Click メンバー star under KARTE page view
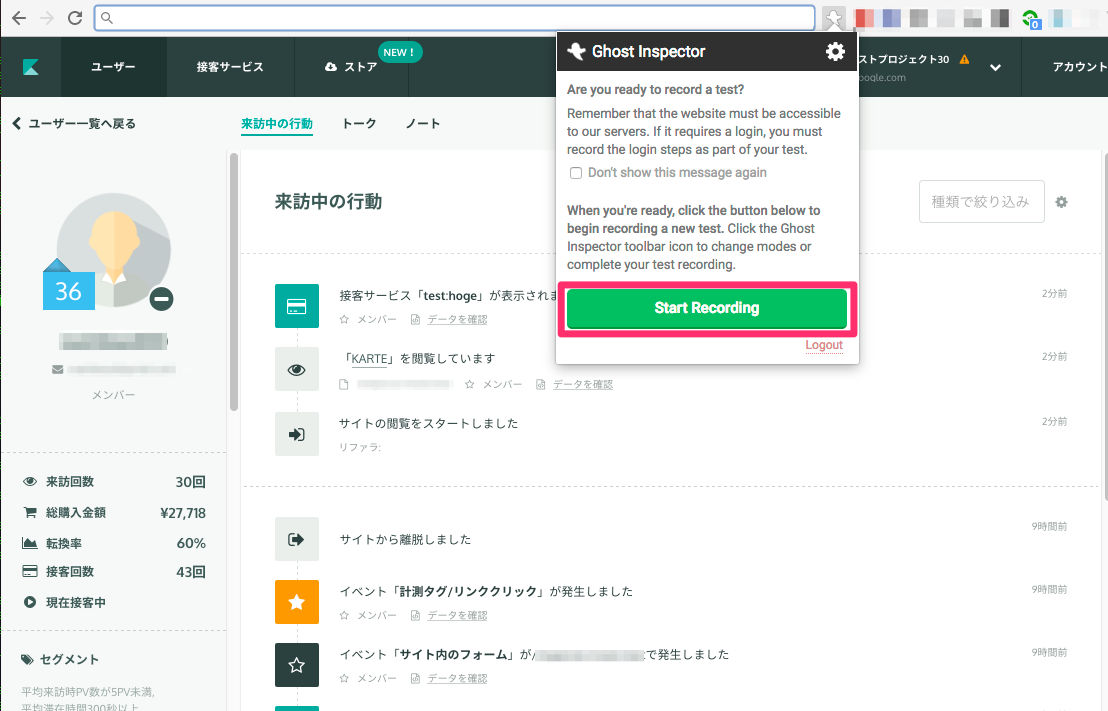 point(470,384)
